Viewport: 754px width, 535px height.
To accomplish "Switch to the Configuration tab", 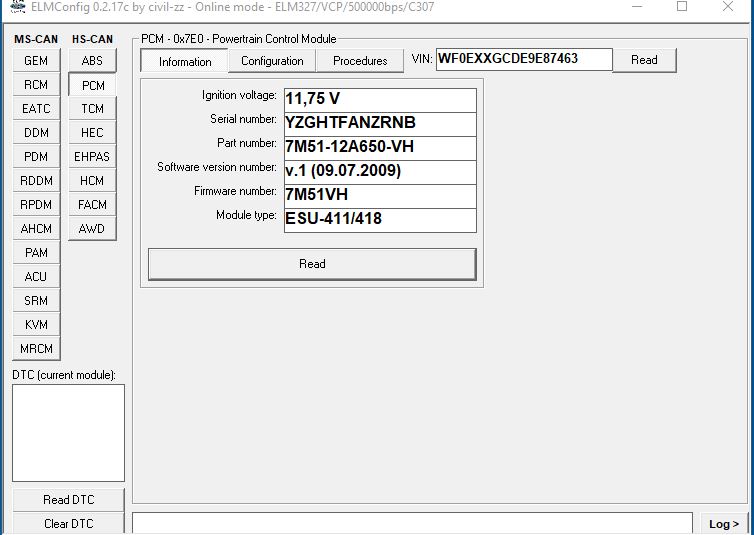I will [x=272, y=61].
